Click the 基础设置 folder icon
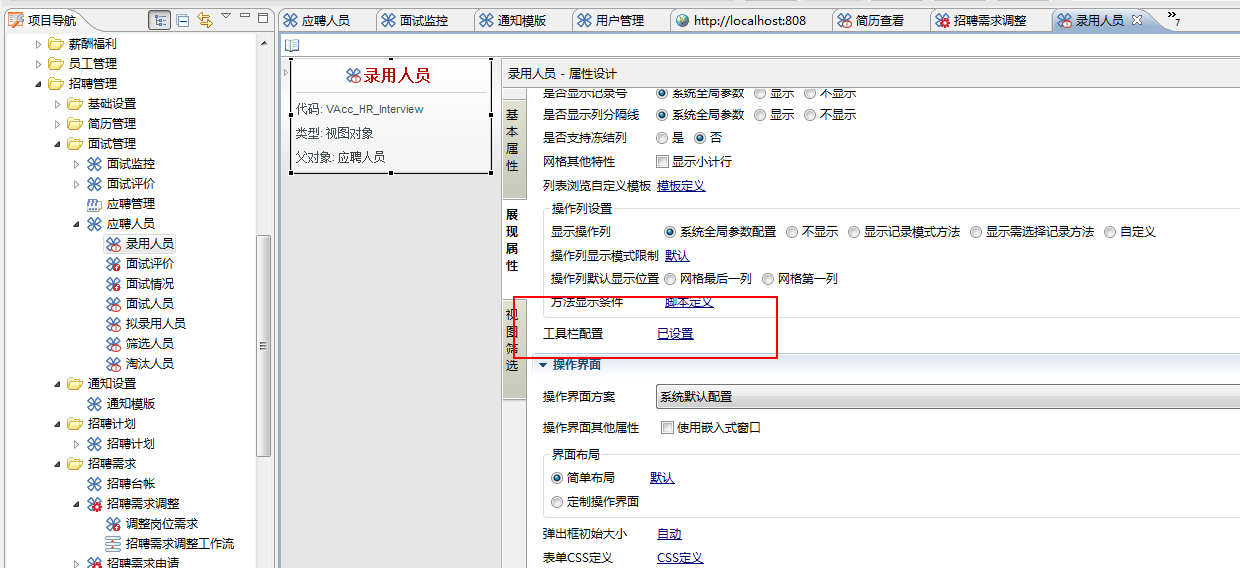The image size is (1240, 568). coord(75,103)
